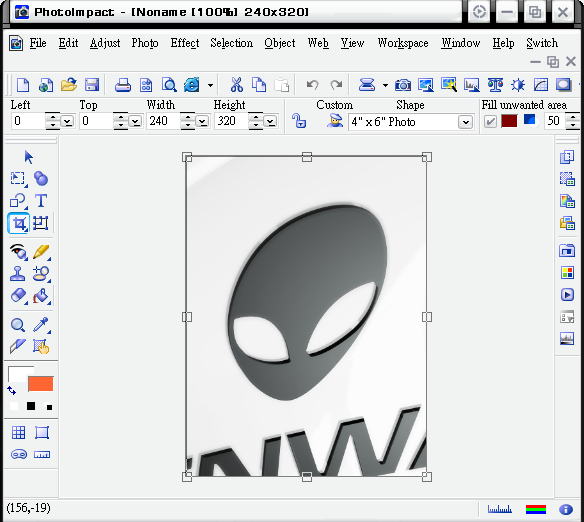This screenshot has height=522, width=584.
Task: Open the scanner icon in toolbar
Action: pos(367,85)
